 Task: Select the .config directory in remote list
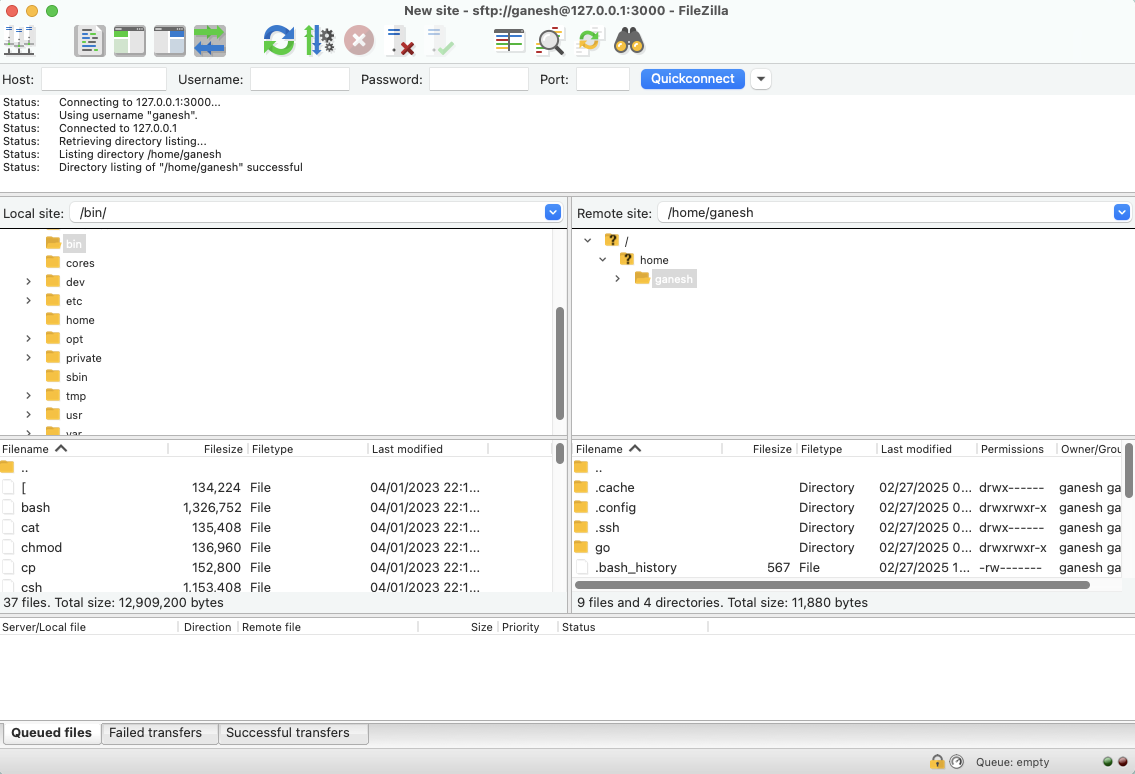(x=848, y=508)
